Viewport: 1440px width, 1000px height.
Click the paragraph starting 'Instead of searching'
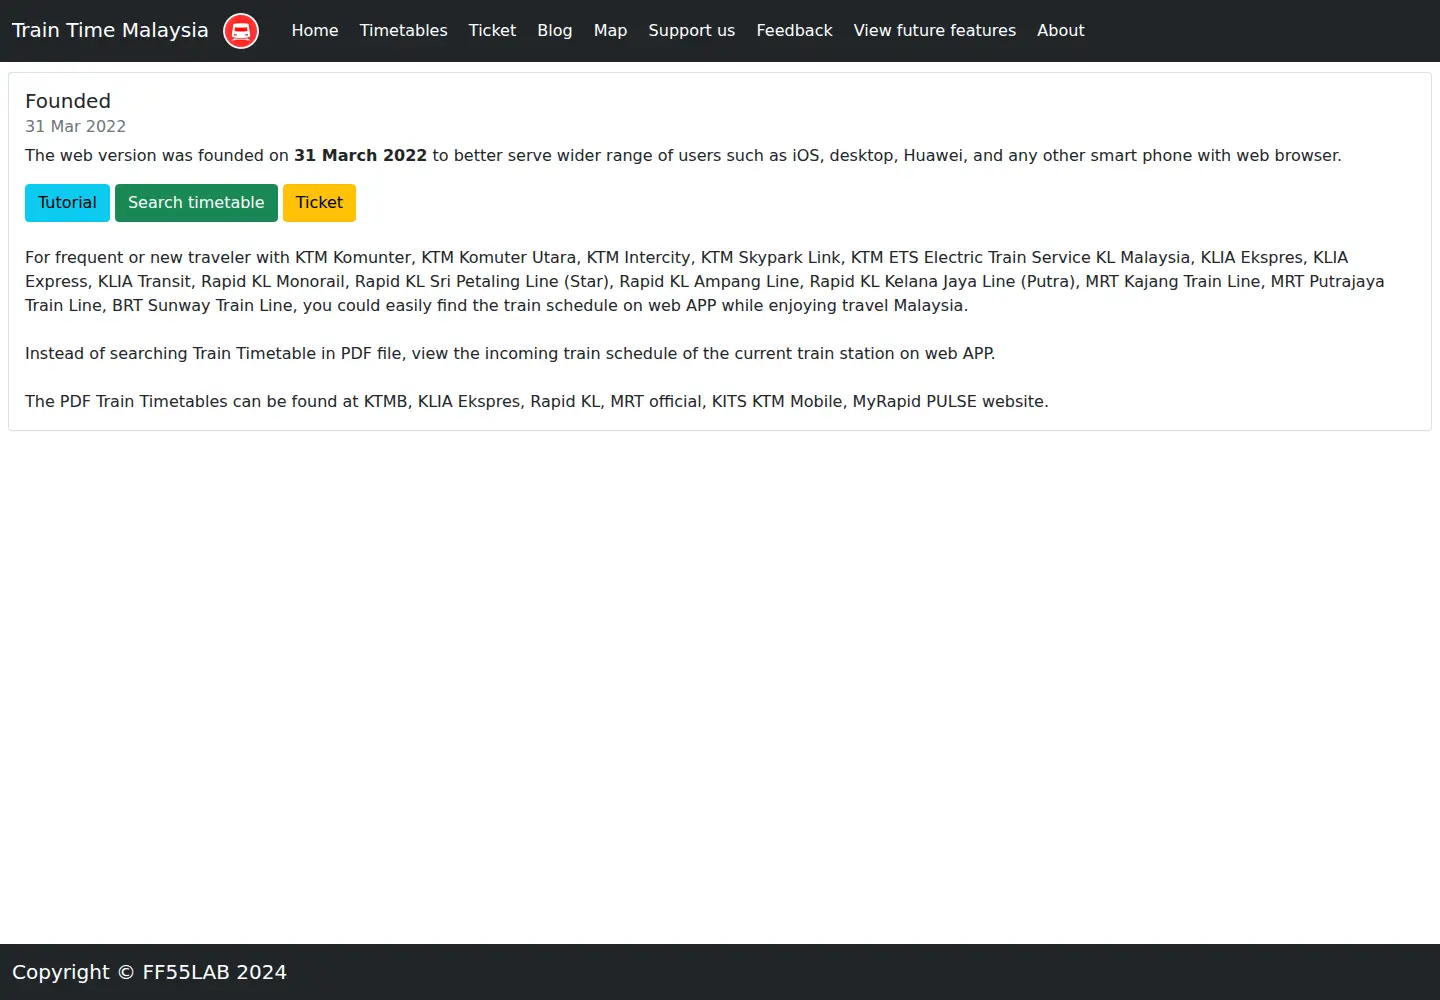510,353
